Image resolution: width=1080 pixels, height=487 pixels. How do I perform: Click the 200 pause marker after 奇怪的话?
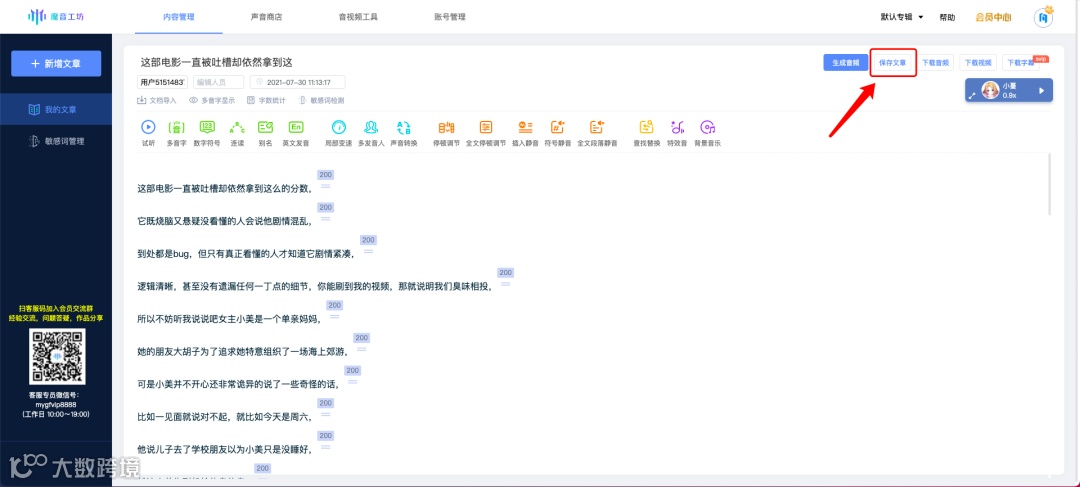click(353, 370)
